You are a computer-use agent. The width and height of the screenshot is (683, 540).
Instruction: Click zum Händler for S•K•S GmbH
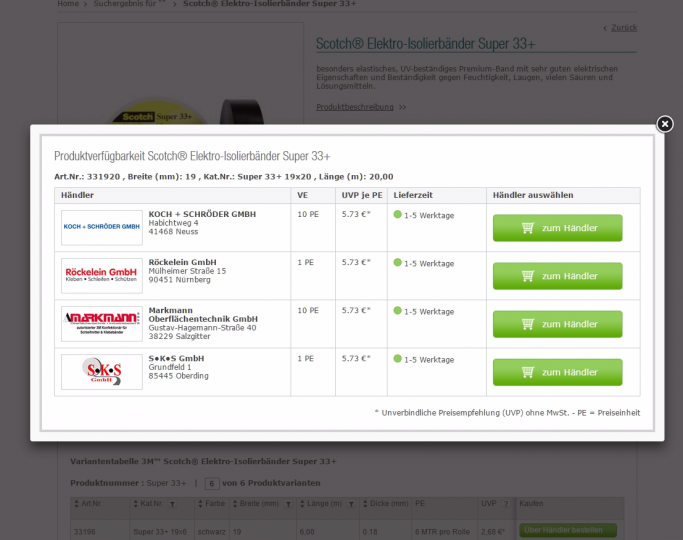[x=558, y=372]
